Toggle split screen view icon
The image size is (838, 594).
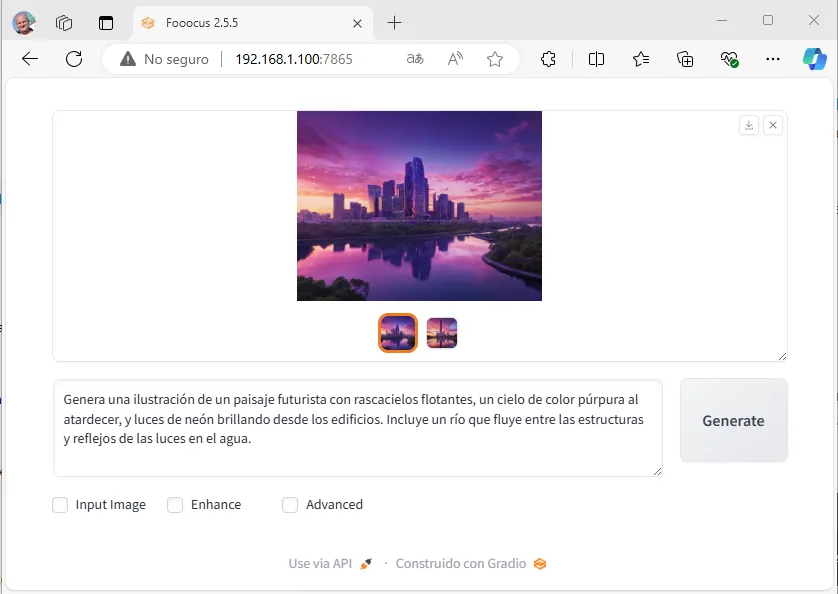[x=597, y=59]
